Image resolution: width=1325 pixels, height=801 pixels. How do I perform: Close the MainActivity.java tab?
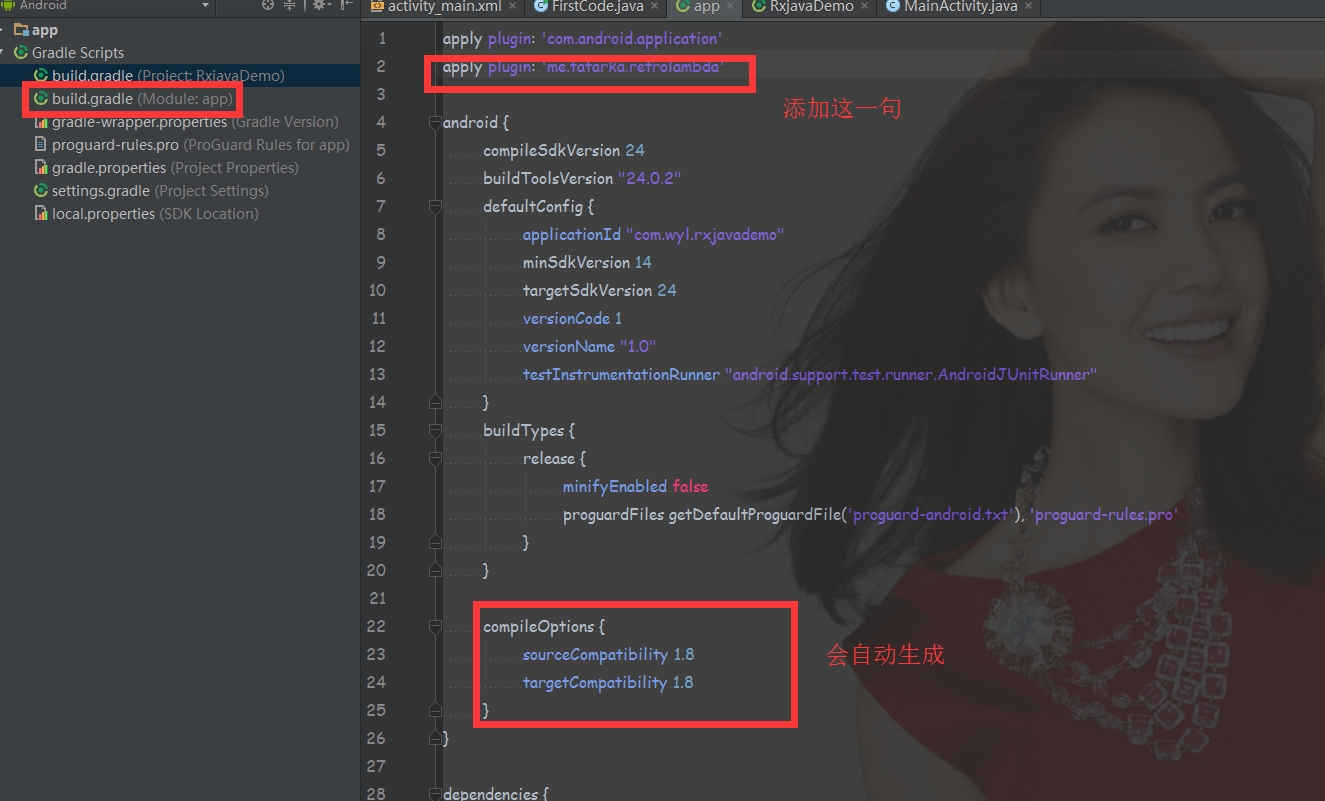1027,6
